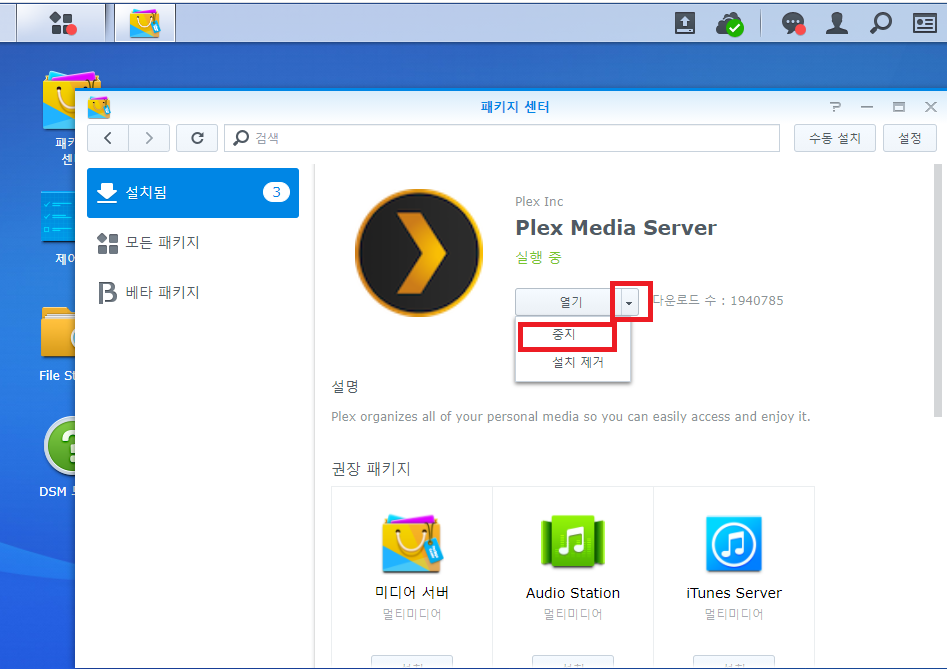Switch to 설치됨 sidebar tab

point(193,193)
